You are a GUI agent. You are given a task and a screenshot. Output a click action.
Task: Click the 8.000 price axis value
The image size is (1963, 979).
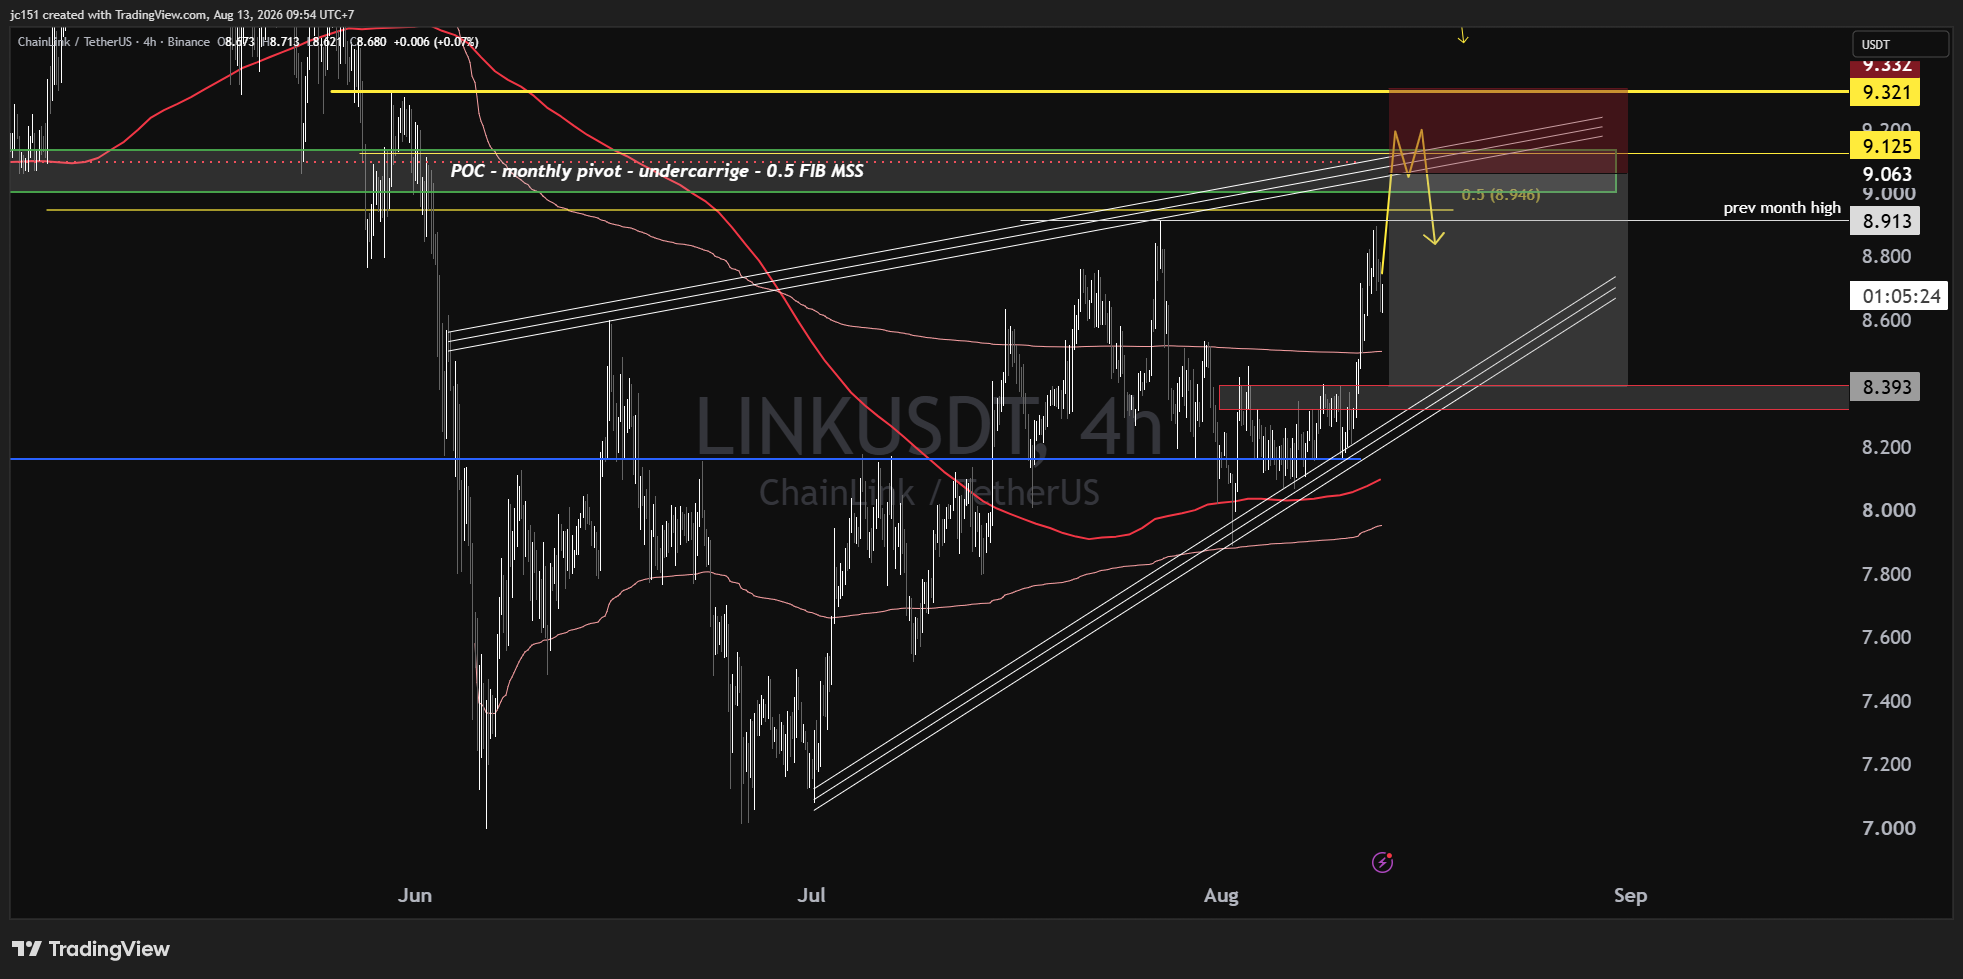[1888, 510]
